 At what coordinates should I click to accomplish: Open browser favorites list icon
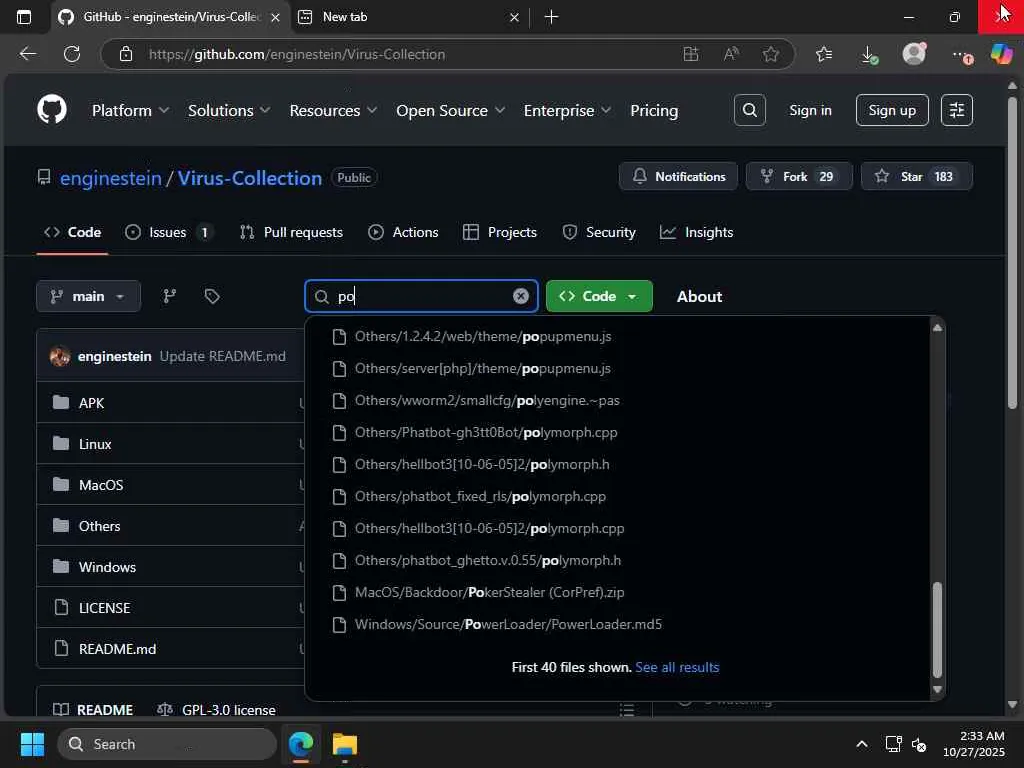tap(824, 54)
